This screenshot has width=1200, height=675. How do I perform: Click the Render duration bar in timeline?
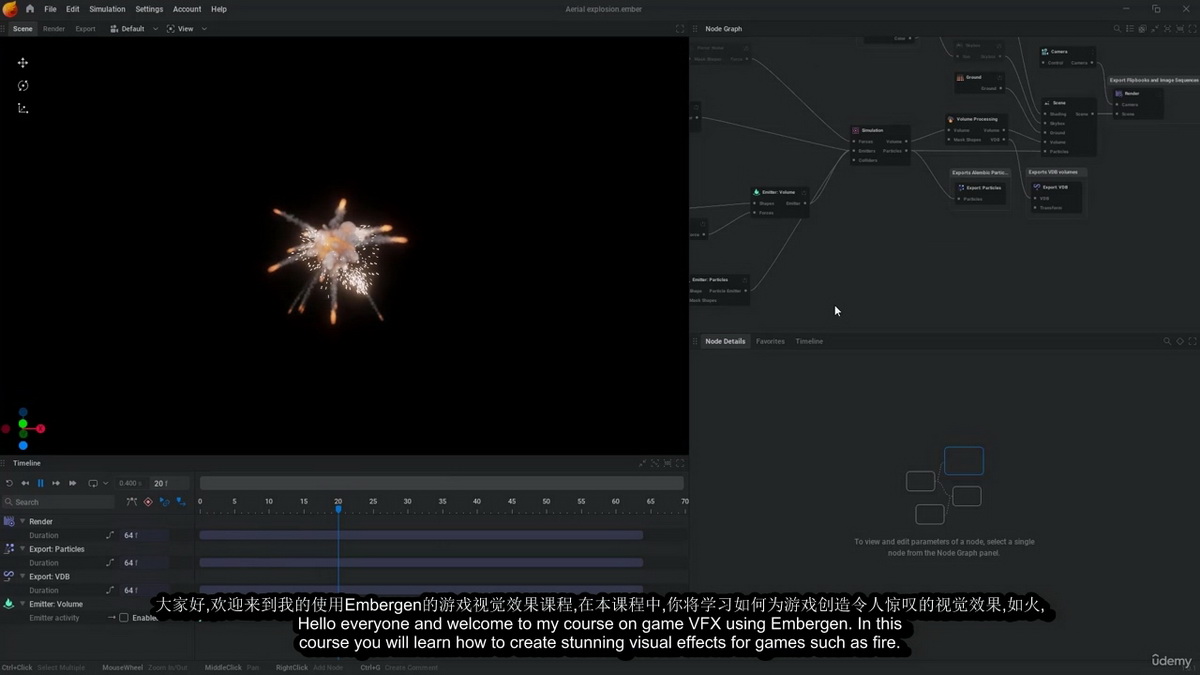pos(421,535)
